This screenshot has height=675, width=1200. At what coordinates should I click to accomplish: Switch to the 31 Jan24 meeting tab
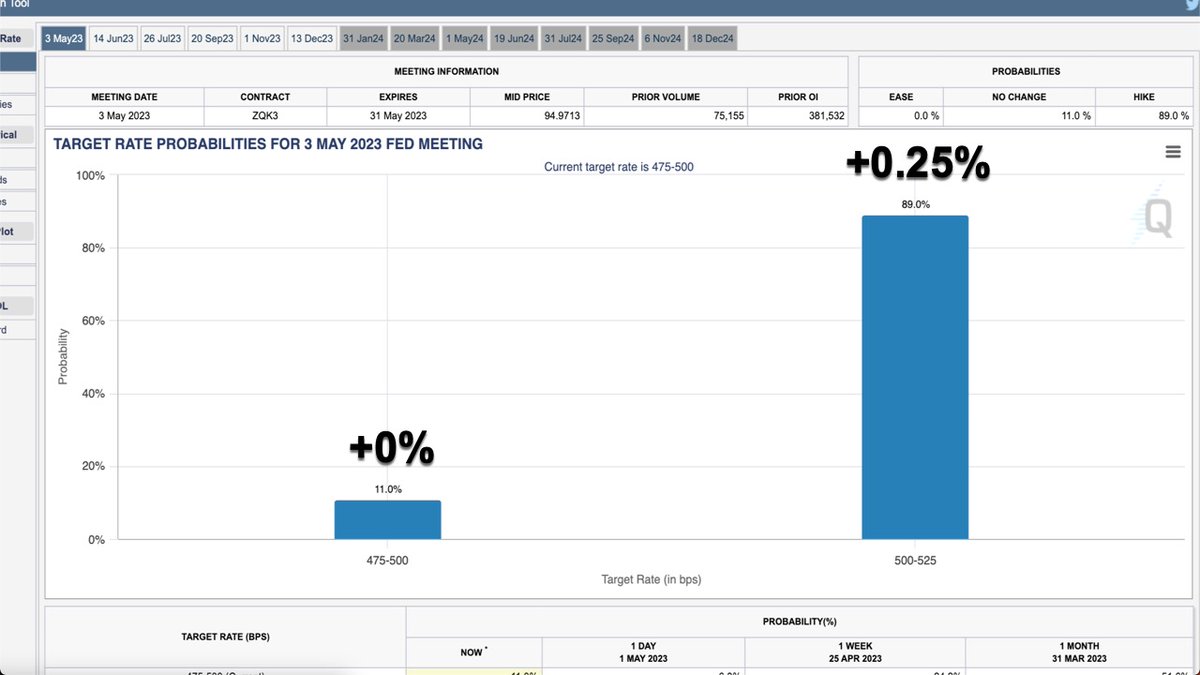(363, 39)
